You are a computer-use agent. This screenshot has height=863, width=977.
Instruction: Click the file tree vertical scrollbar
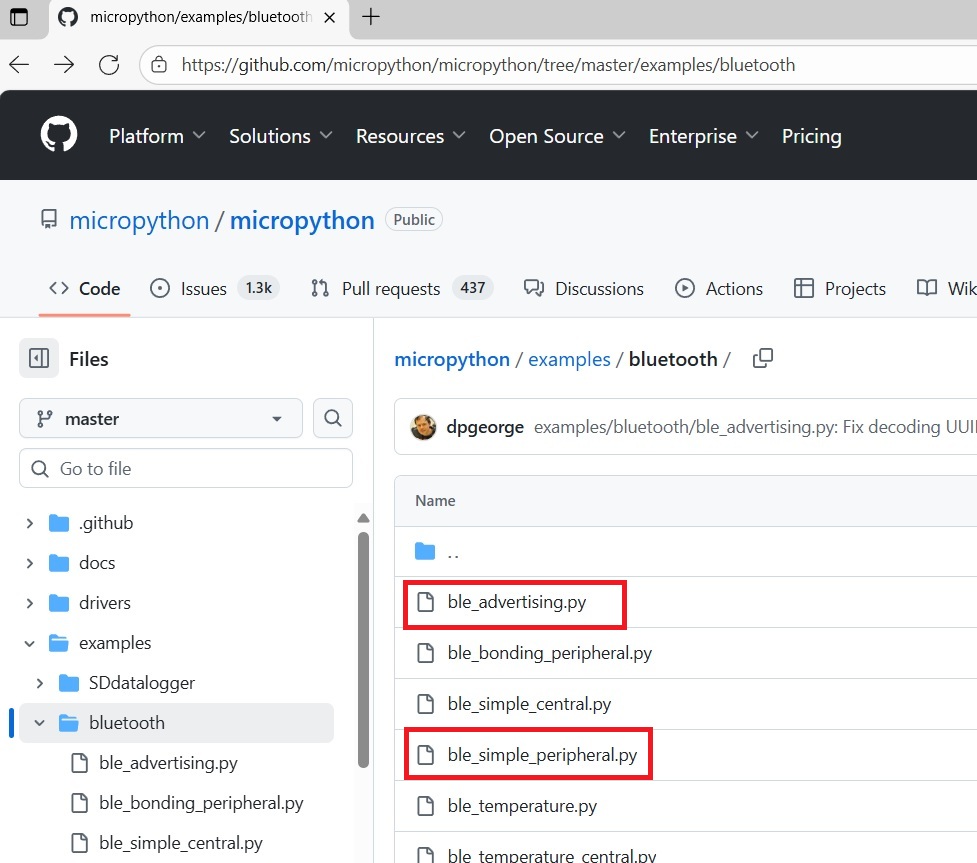[x=364, y=640]
